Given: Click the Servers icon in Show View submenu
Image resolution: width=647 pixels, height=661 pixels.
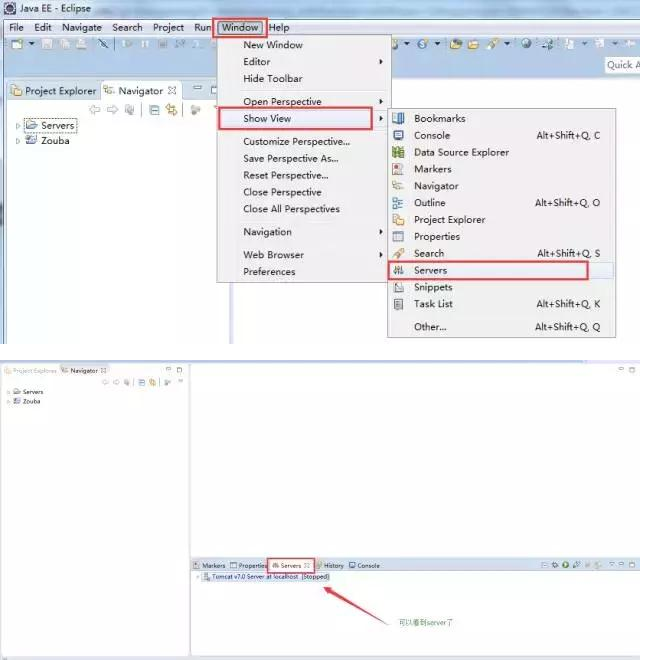Looking at the screenshot, I should click(x=398, y=271).
